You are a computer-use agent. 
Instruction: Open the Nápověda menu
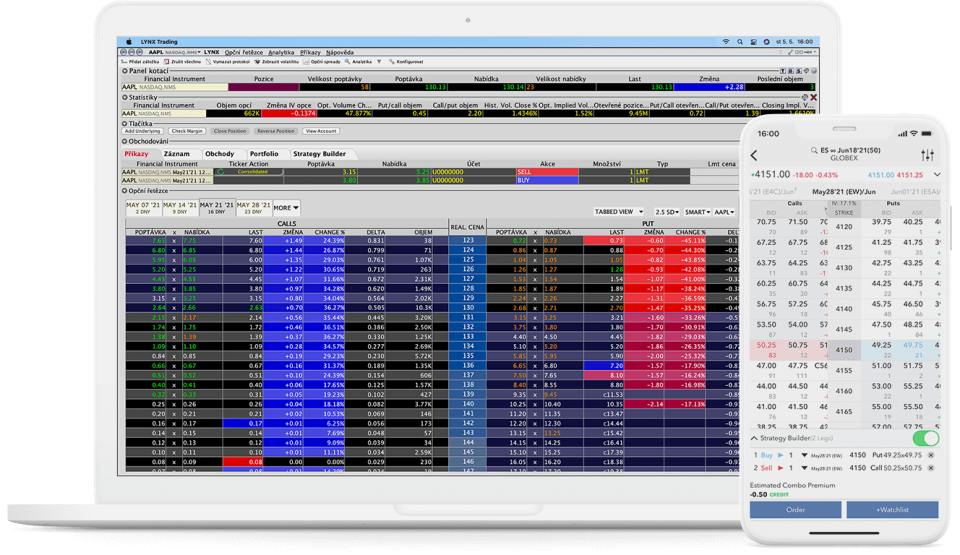340,52
